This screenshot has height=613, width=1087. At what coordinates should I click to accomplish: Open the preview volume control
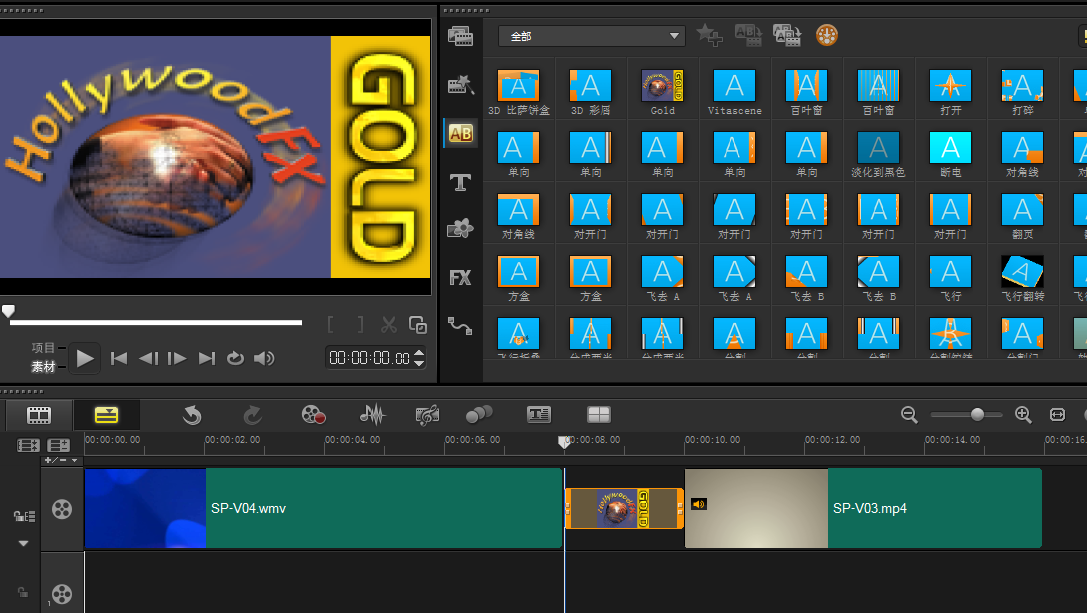(264, 359)
